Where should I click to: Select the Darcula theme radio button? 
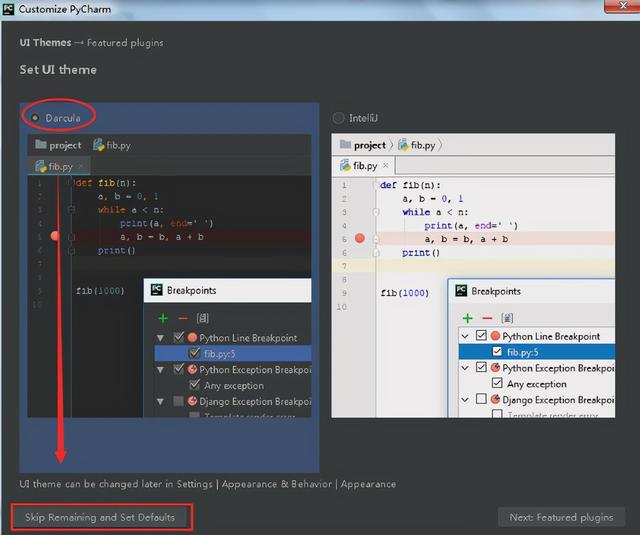[x=35, y=118]
